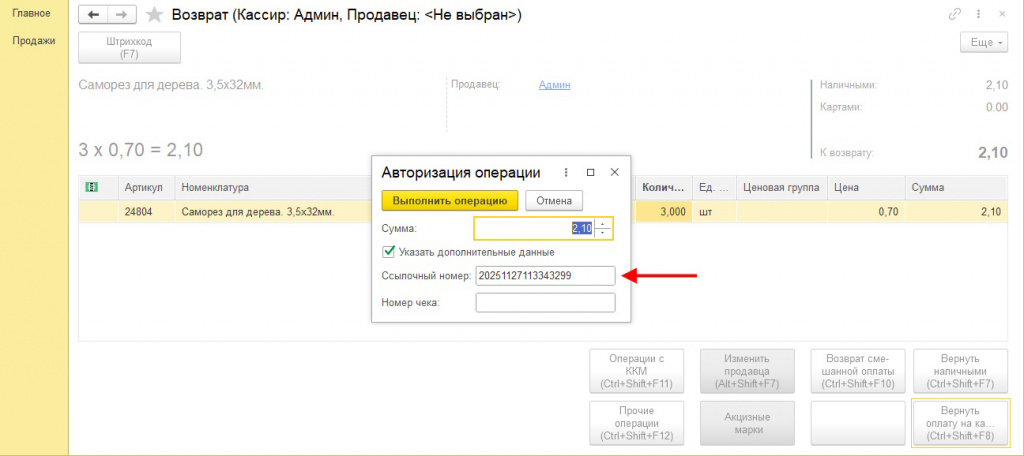
Task: Copy link using the chain icon
Action: (955, 14)
